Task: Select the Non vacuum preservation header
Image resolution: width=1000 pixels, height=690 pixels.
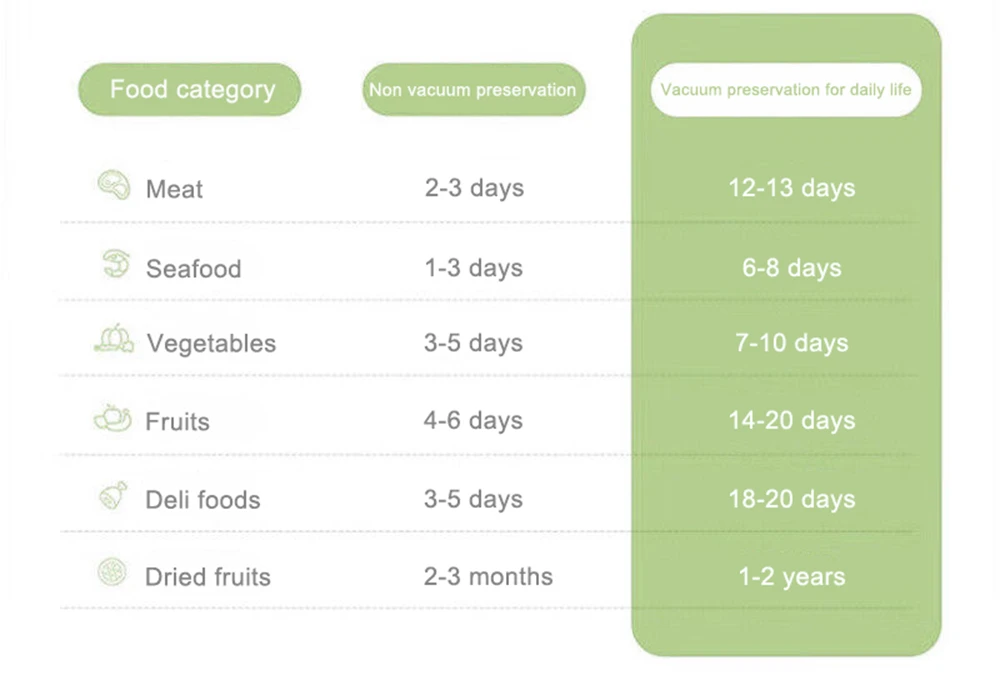Action: tap(473, 89)
